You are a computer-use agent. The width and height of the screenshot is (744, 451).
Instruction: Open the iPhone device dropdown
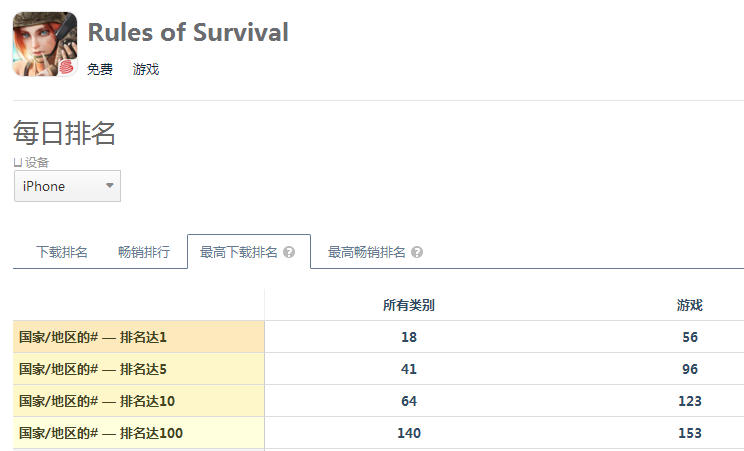tap(67, 186)
